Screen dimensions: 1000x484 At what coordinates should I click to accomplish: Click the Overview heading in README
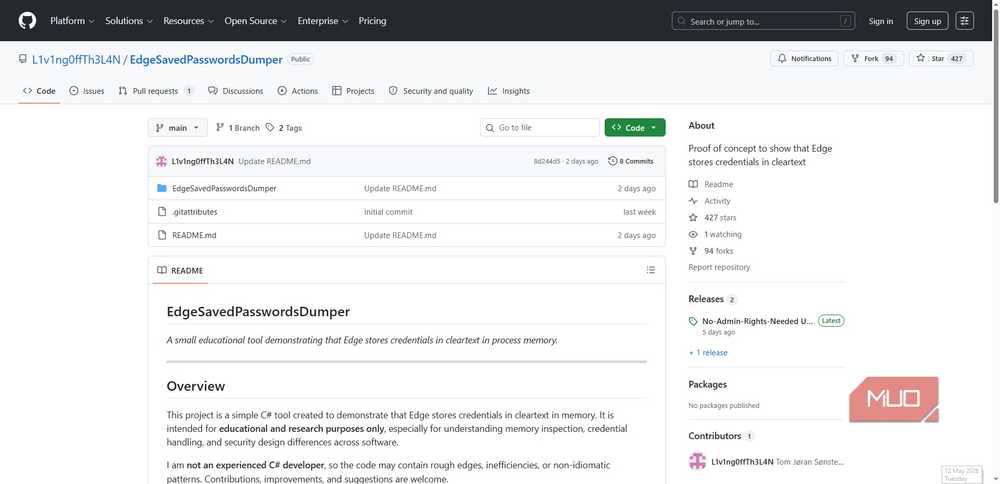pyautogui.click(x=196, y=386)
